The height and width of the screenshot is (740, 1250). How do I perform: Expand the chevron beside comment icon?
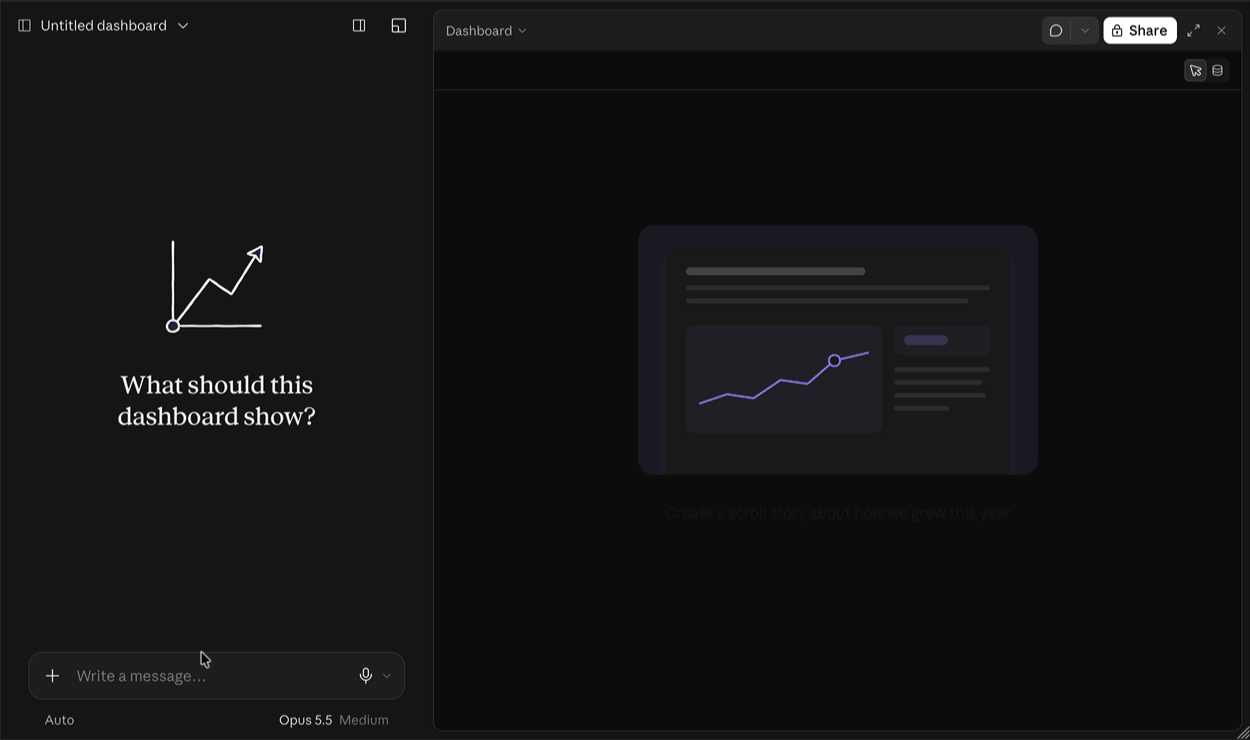click(x=1085, y=31)
